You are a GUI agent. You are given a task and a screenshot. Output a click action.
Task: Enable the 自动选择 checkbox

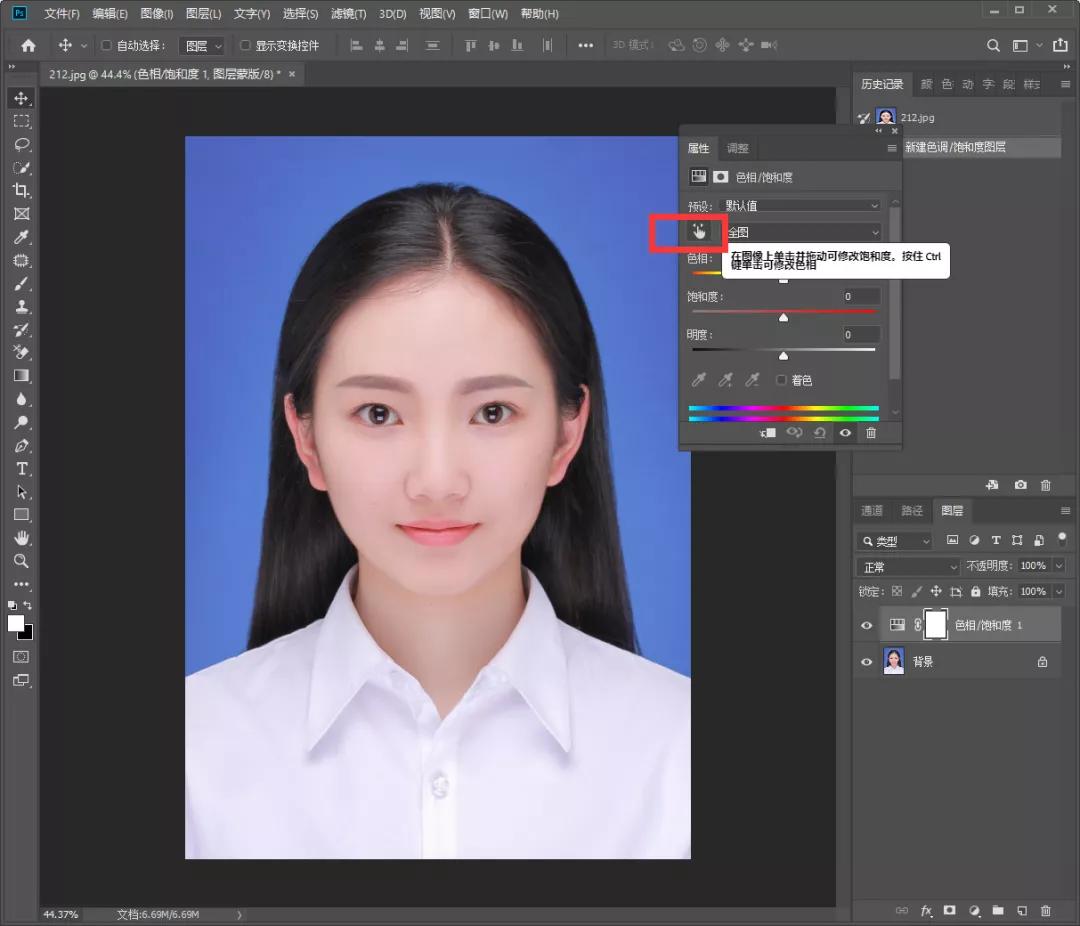(x=107, y=45)
